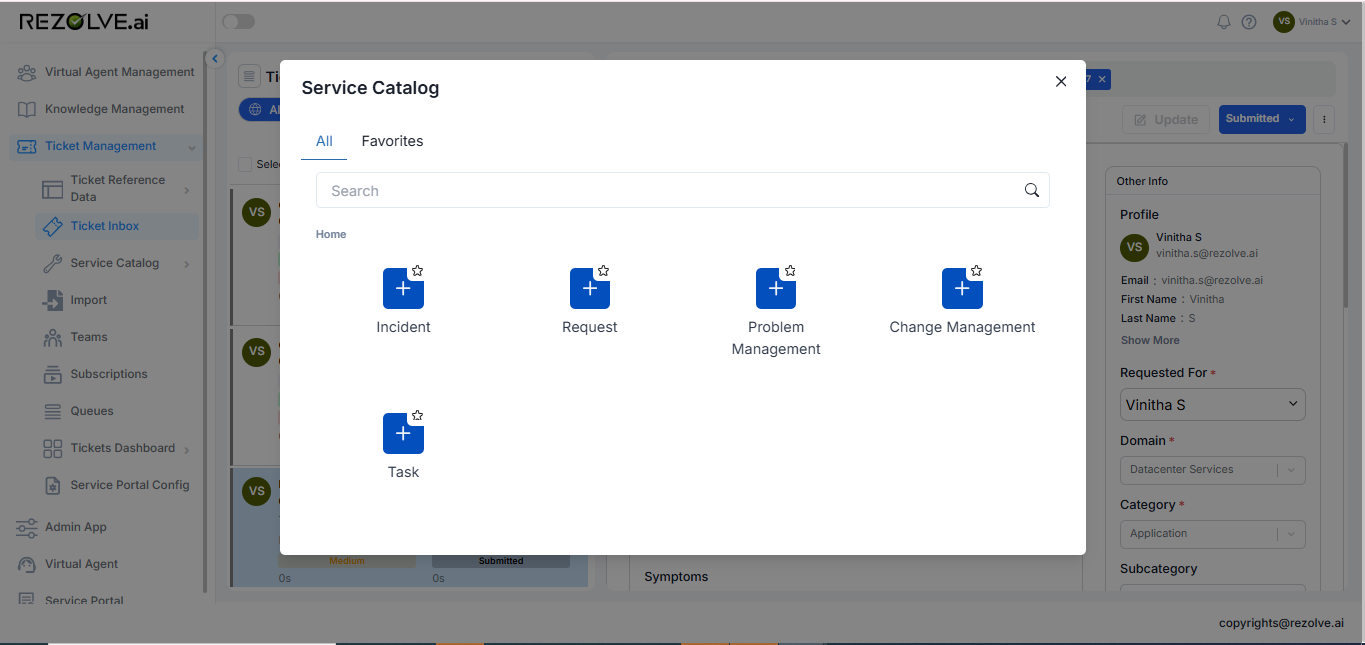1365x645 pixels.
Task: Click the Other Info tab header
Action: (x=1142, y=181)
